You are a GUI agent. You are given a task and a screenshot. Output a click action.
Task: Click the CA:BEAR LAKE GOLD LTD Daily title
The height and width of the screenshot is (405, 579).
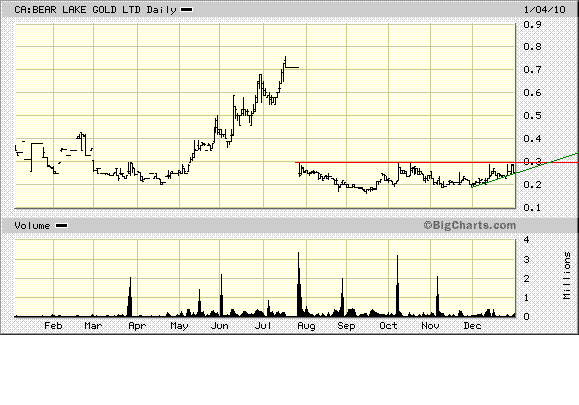coord(95,10)
